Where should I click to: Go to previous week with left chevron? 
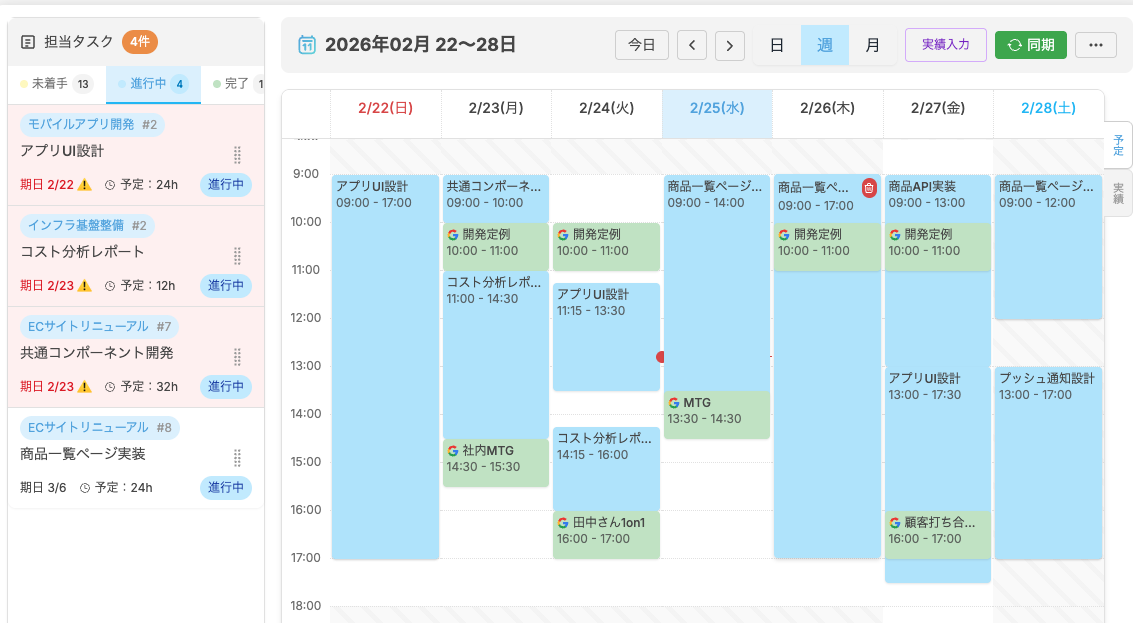pos(692,45)
